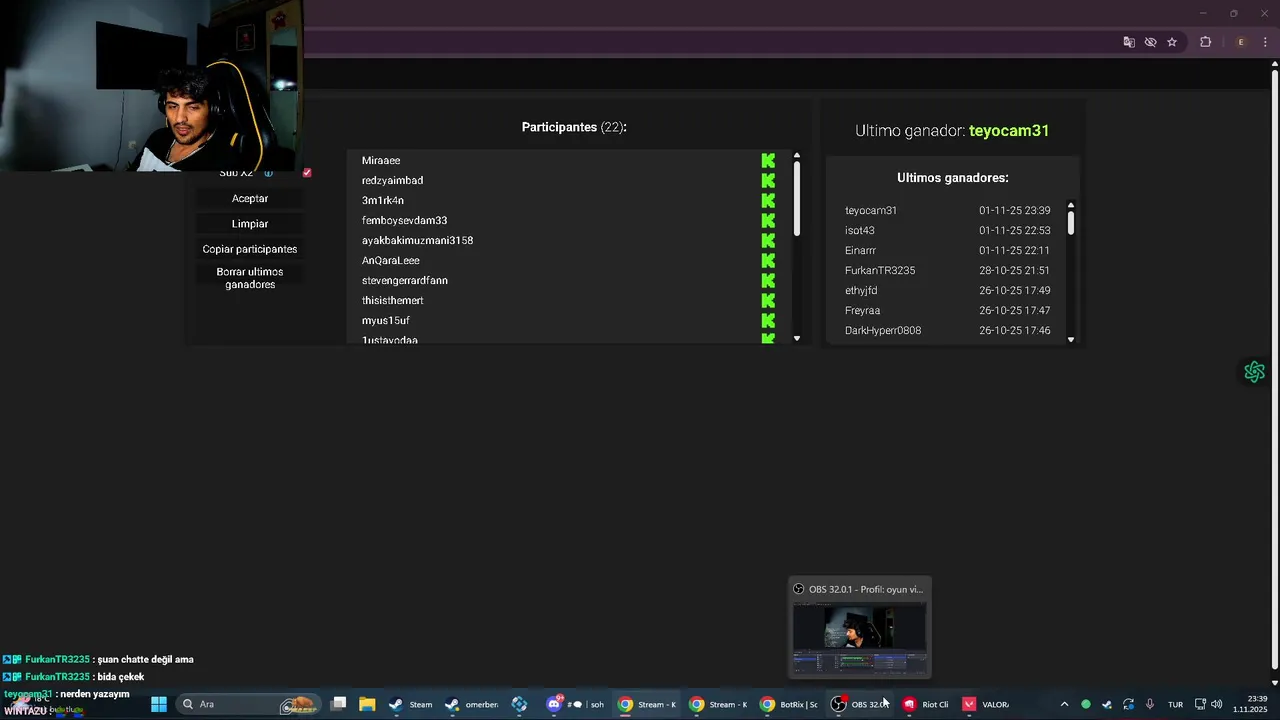The image size is (1280, 720).
Task: Click the Kick icon beside femboysevdam33
Action: coord(768,220)
